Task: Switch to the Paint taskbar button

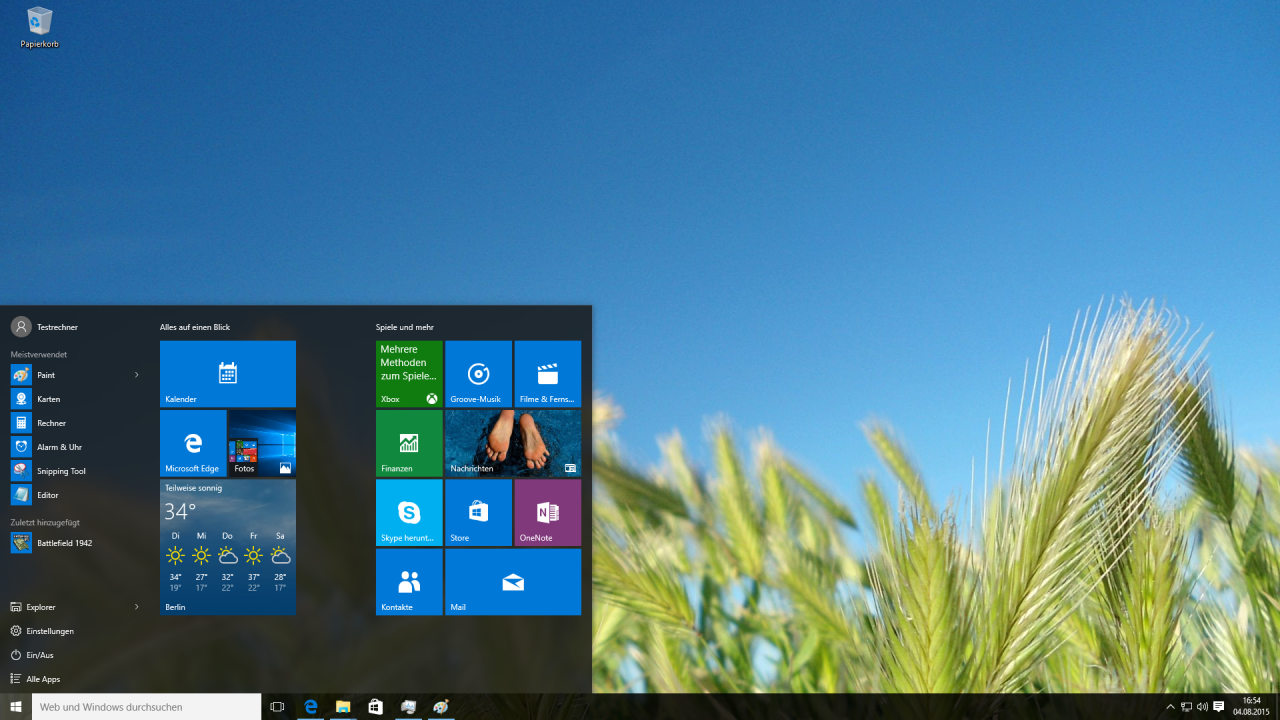Action: point(440,707)
